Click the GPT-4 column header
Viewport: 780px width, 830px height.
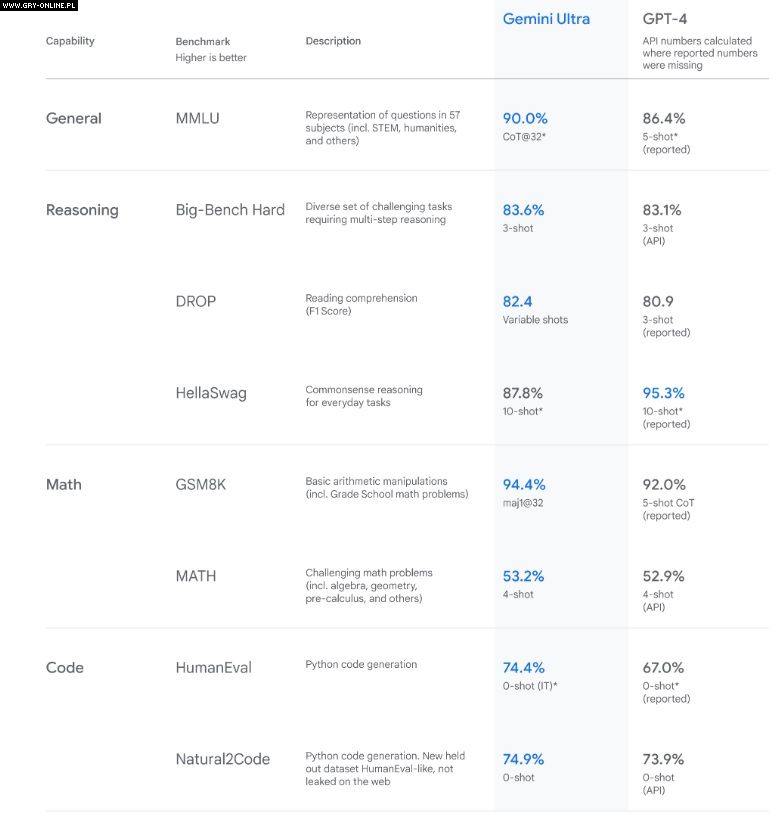(x=664, y=19)
